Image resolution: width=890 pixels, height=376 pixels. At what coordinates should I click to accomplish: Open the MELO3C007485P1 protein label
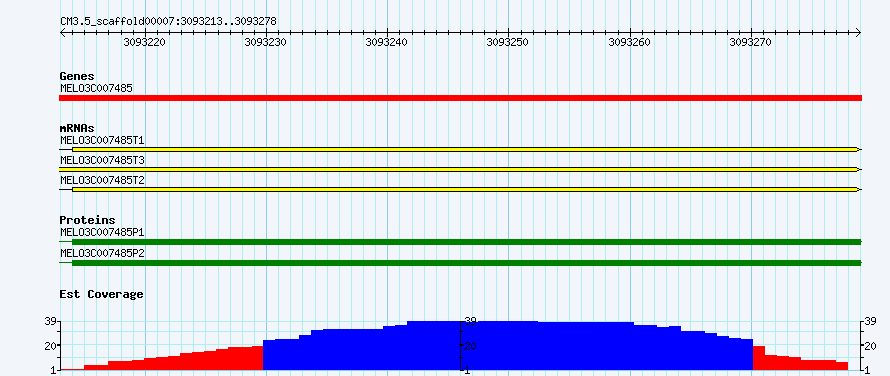102,232
